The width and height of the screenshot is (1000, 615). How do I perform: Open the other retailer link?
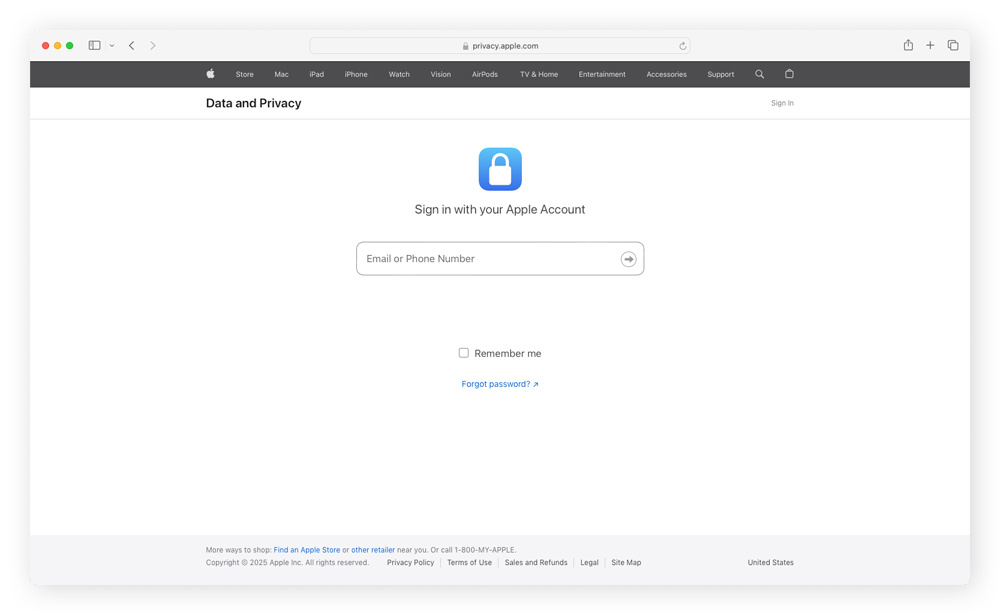(x=373, y=550)
